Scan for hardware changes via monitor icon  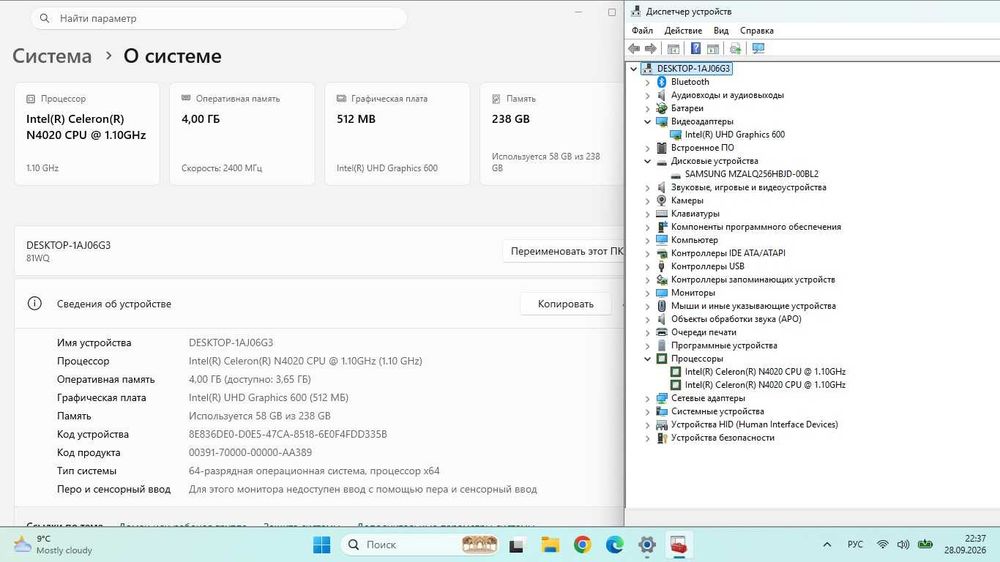tap(758, 48)
